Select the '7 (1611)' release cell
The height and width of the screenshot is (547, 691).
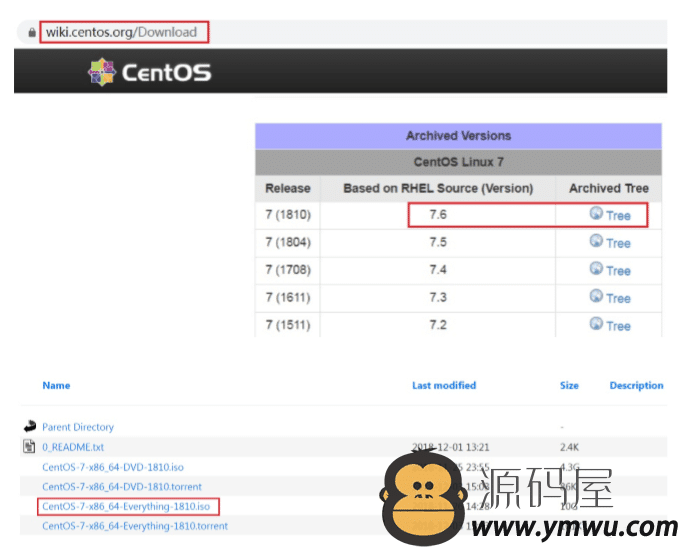pos(288,298)
